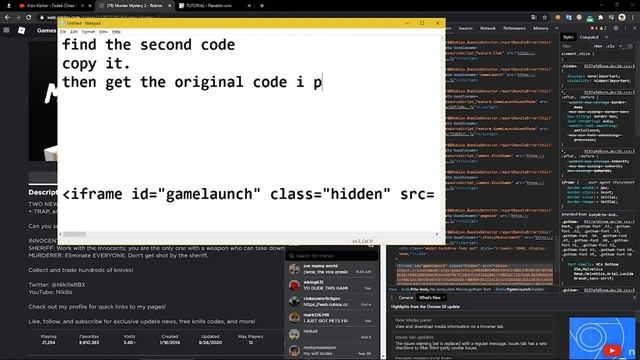Open Notepad File menu

coord(63,31)
